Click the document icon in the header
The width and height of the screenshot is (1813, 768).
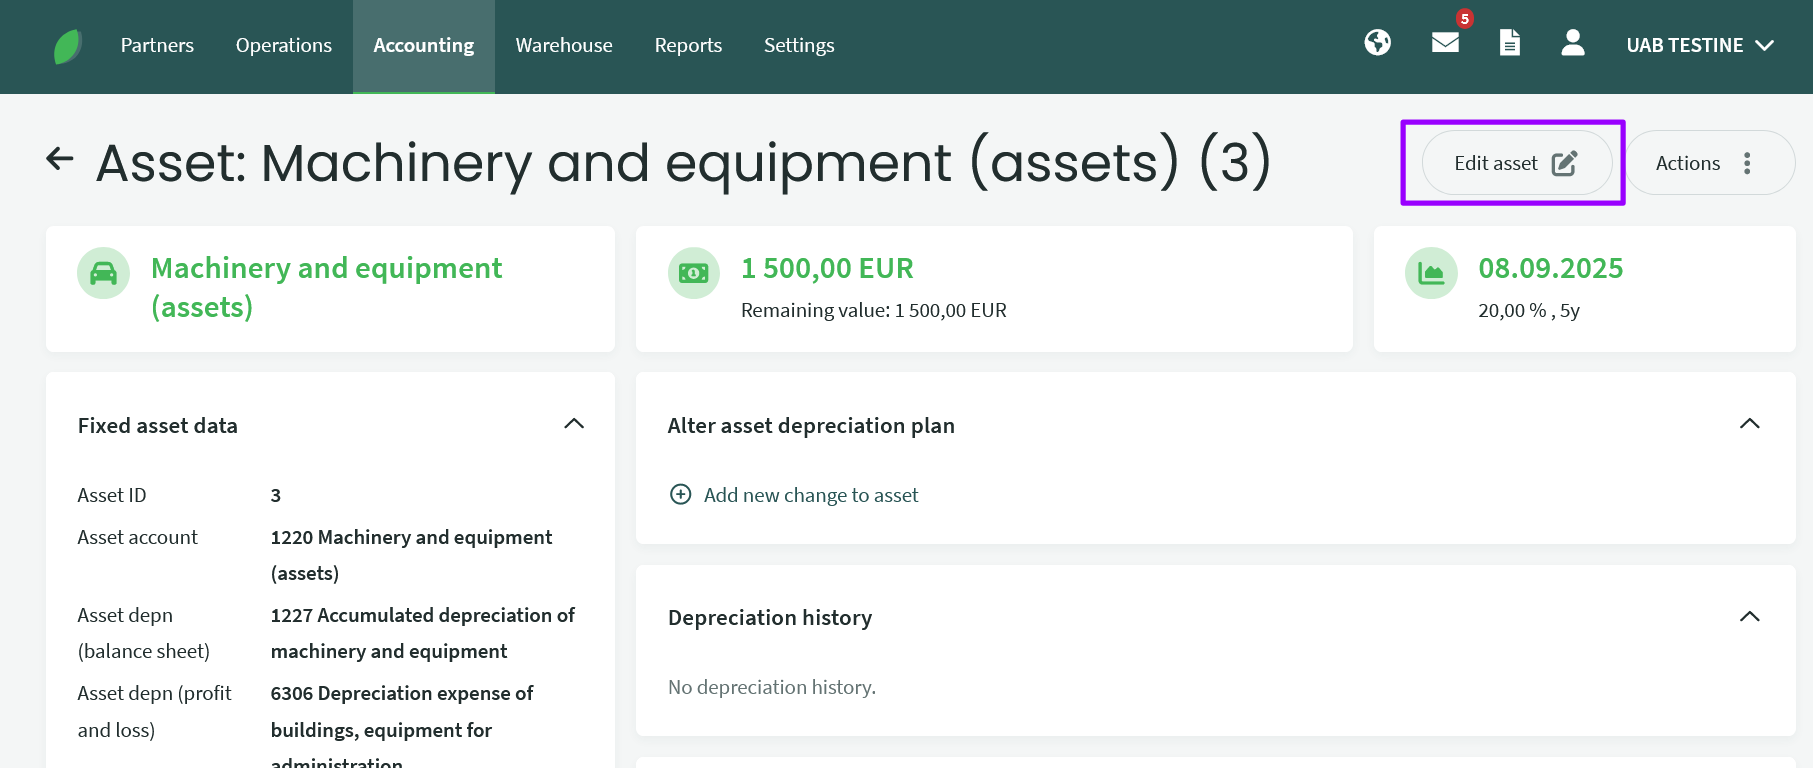[x=1509, y=43]
